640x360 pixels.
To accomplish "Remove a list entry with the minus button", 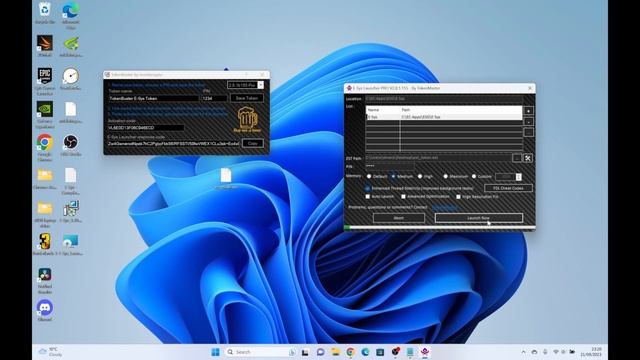I will 528,122.
